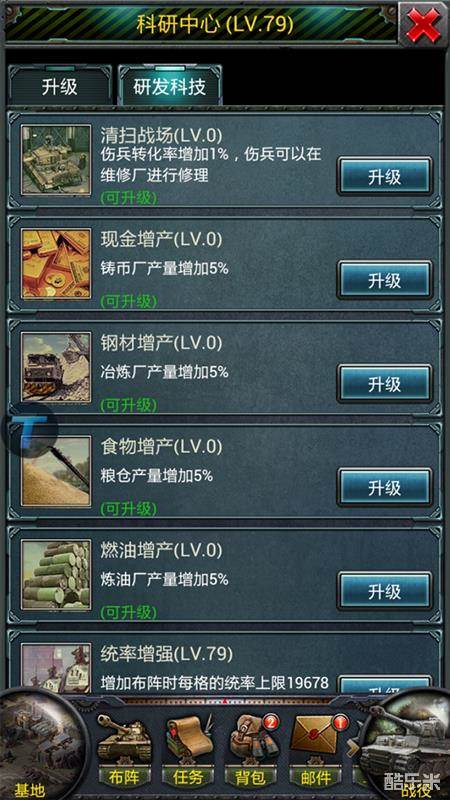The image size is (450, 800).
Task: Click the blue T floating icon
Action: [29, 430]
